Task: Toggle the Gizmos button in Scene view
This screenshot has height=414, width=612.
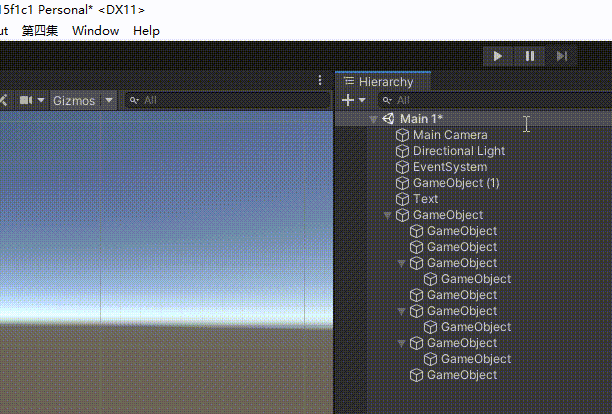Action: click(x=74, y=101)
